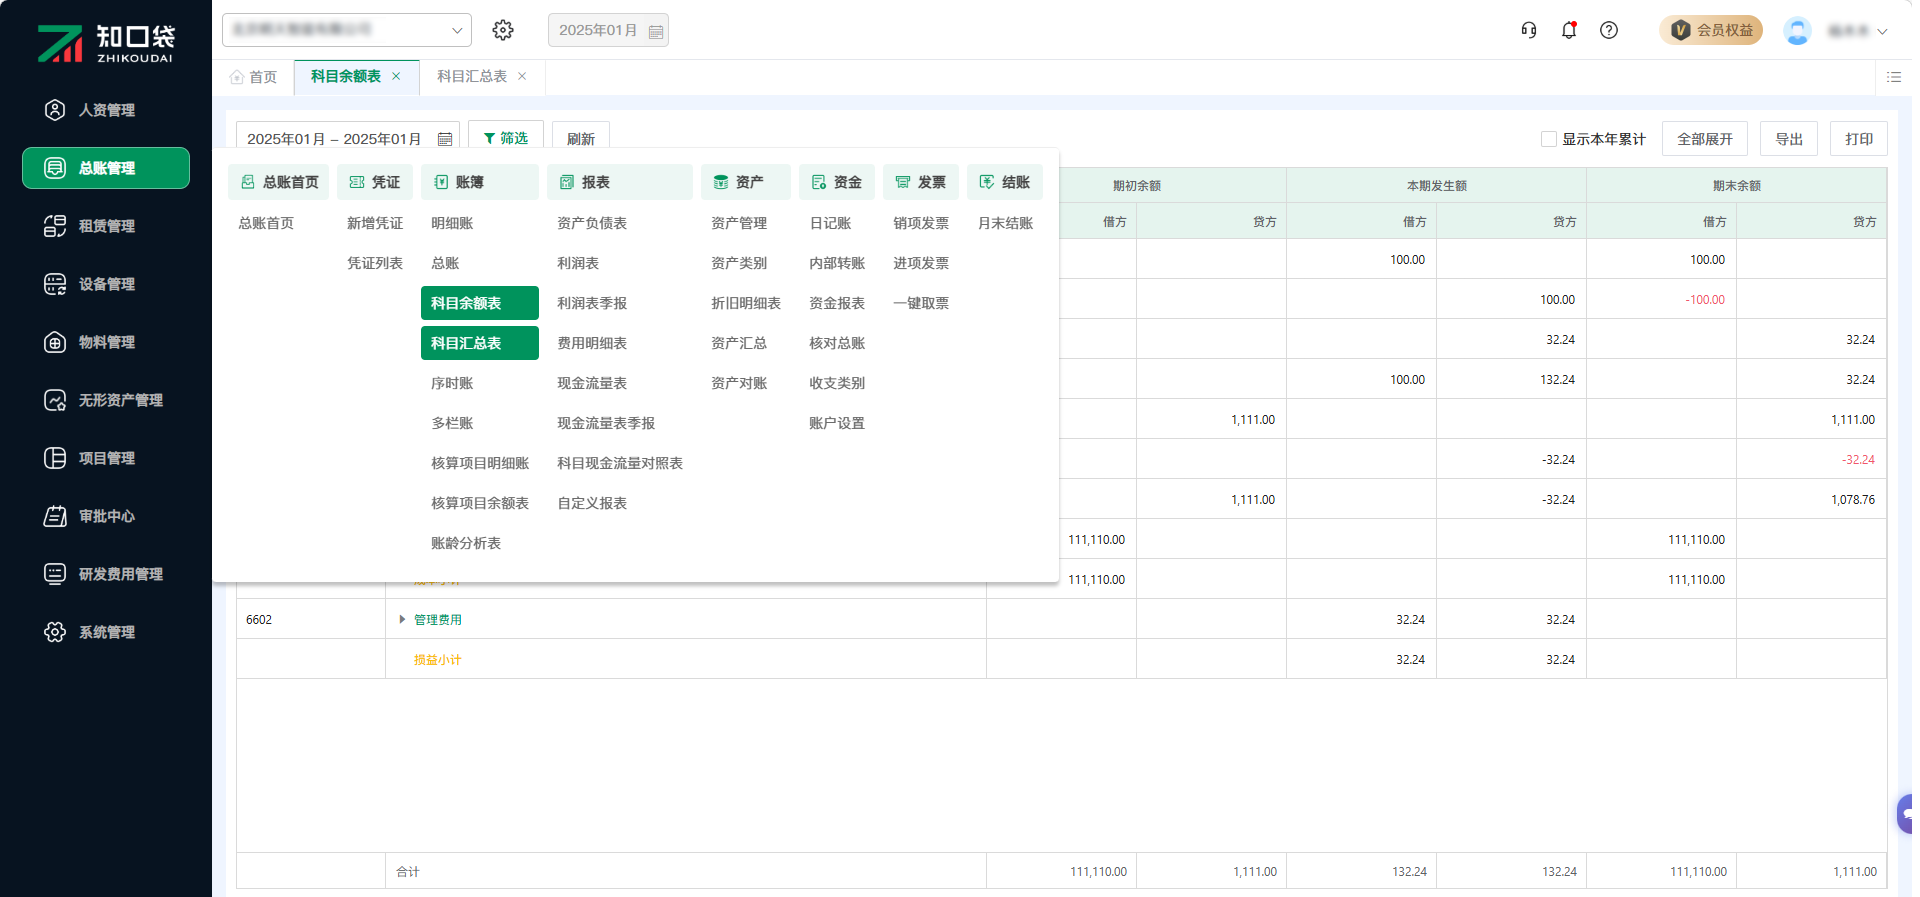
Task: Click the home icon on the 首页 tab
Action: (x=237, y=77)
